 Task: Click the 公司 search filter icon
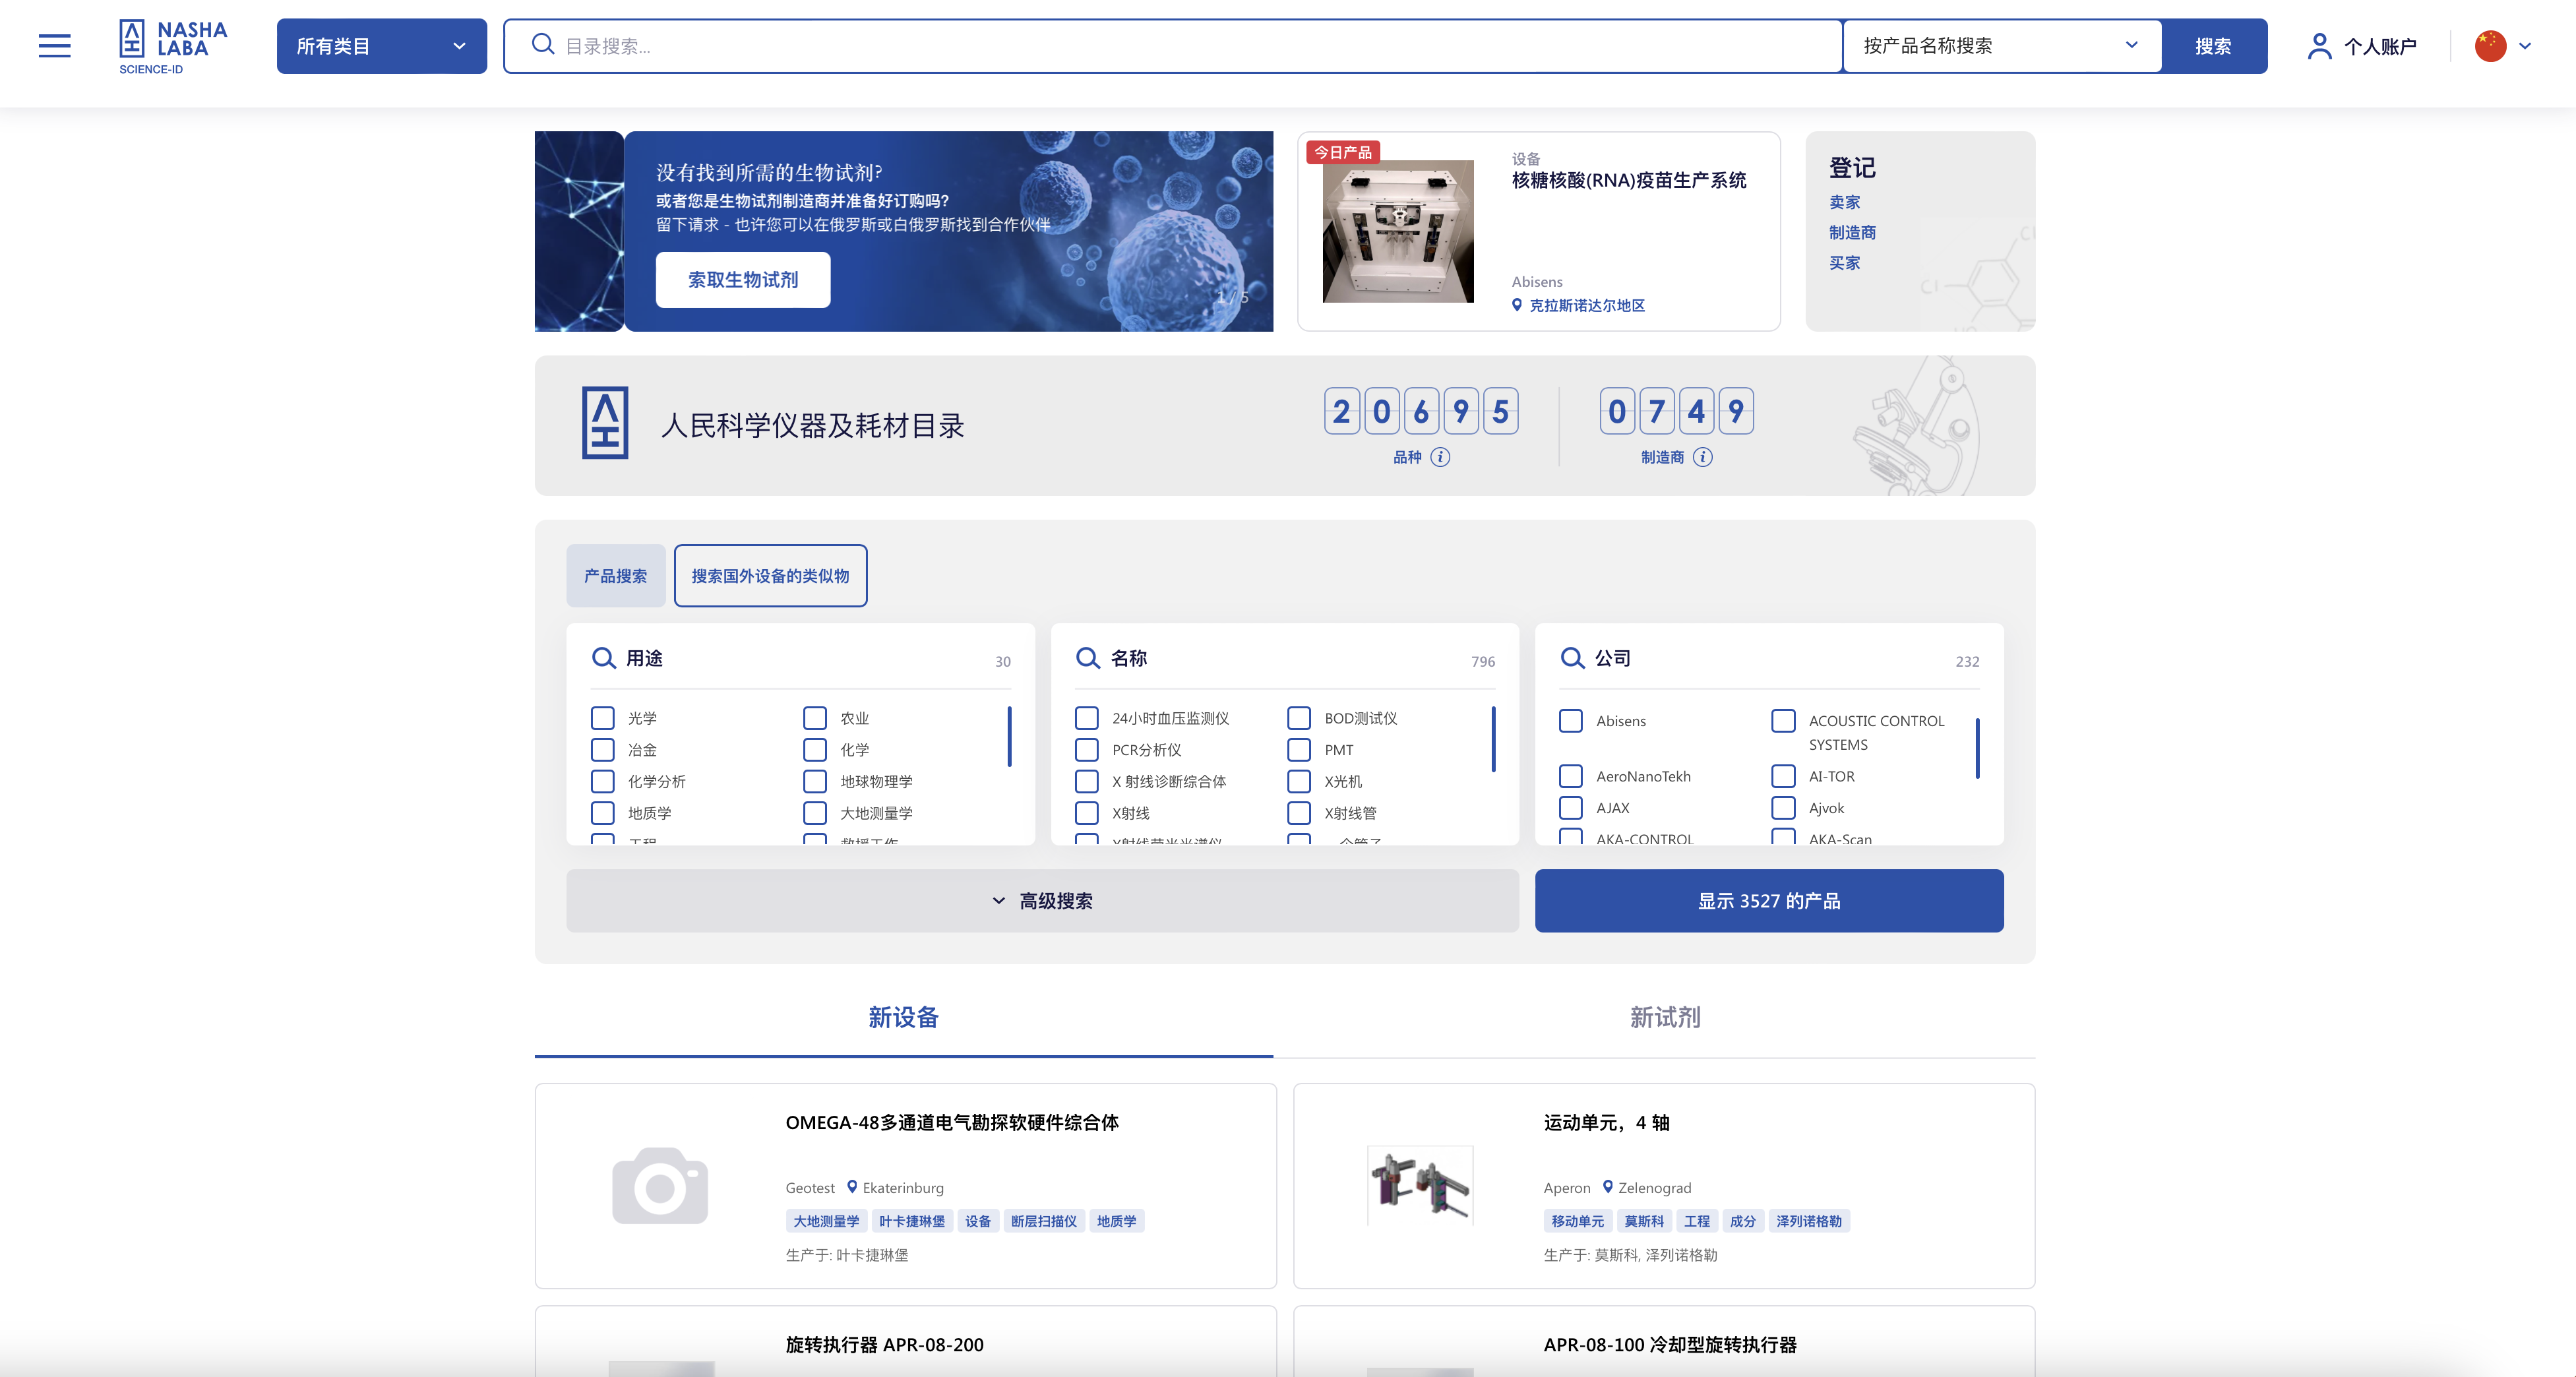tap(1569, 659)
